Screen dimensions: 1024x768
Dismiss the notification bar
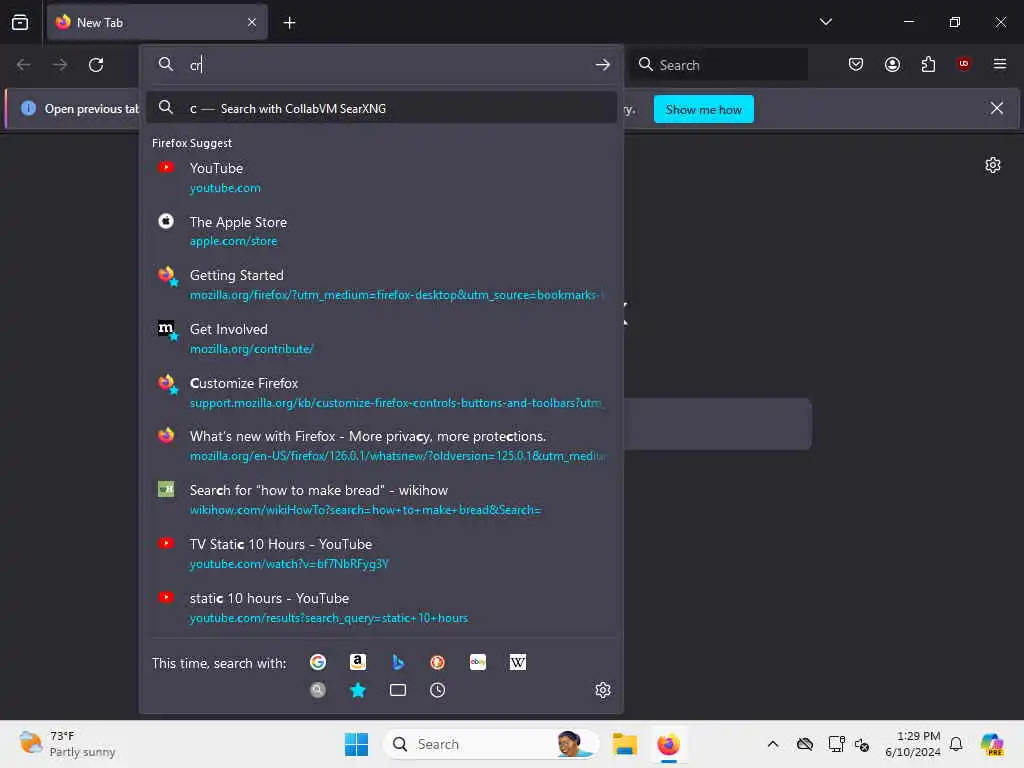pyautogui.click(x=996, y=108)
